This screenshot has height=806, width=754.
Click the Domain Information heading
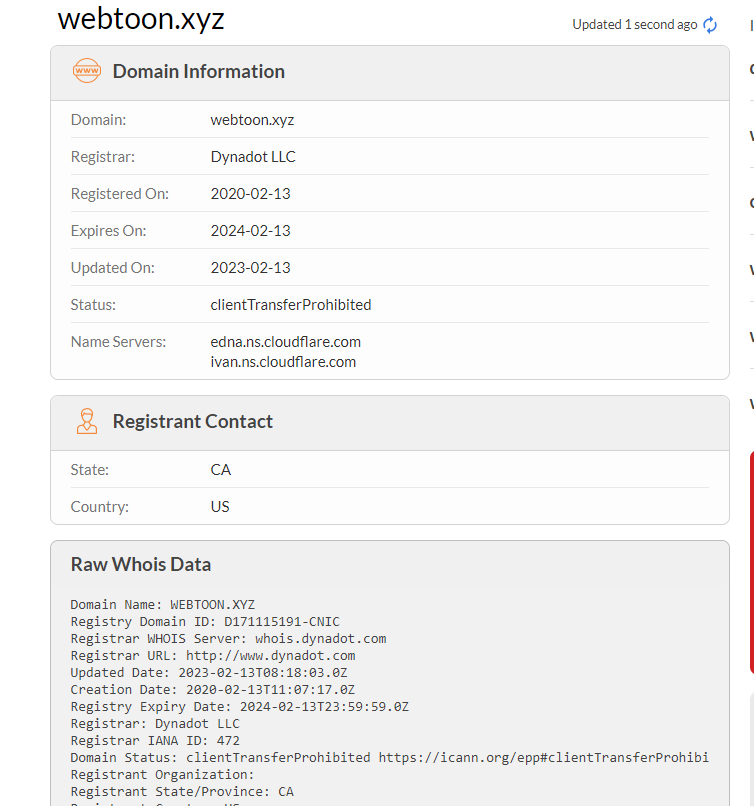coord(199,71)
